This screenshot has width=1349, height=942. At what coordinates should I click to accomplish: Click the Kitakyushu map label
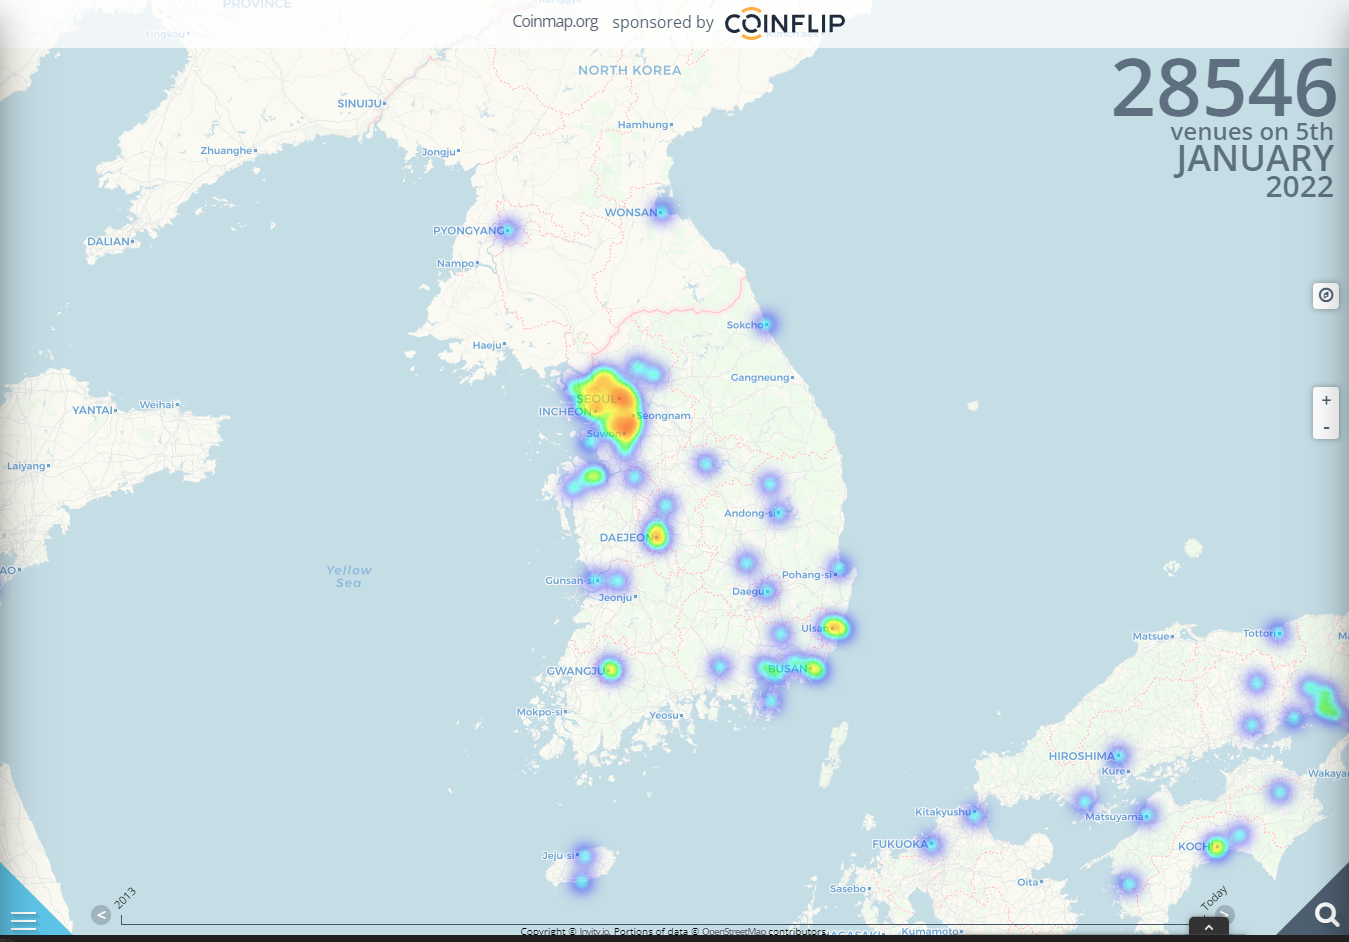[x=942, y=811]
